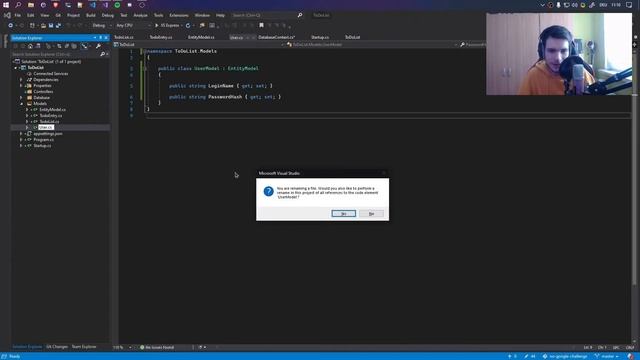
Task: Toggle bookmark icon in toolbar
Action: click(261, 25)
